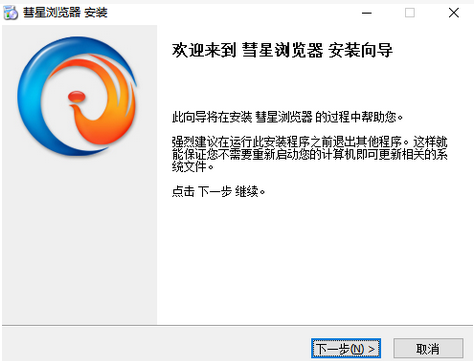This screenshot has width=474, height=361.
Task: Click the installer icon in the title bar
Action: (x=10, y=13)
